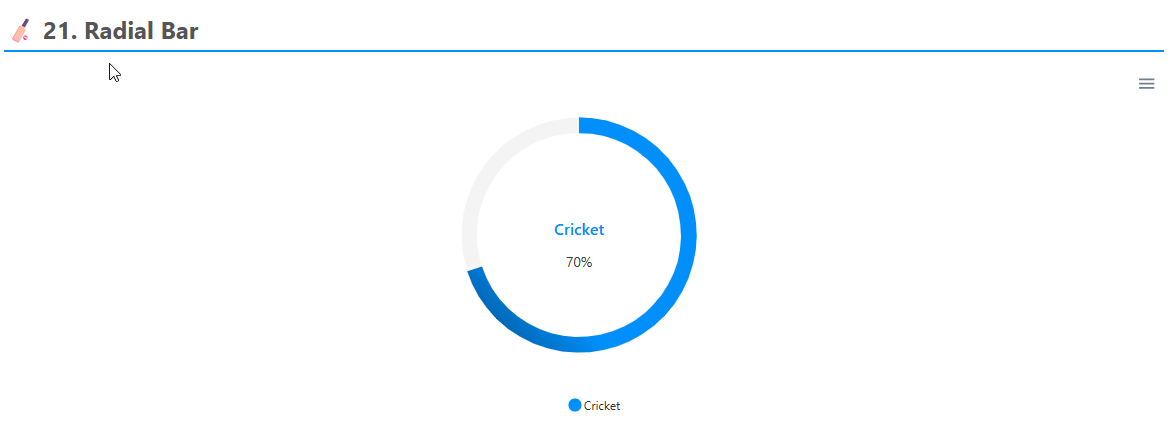Screen dimensions: 1170x430
Task: Click empty space between Cricket label and 70%
Action: 579,246
